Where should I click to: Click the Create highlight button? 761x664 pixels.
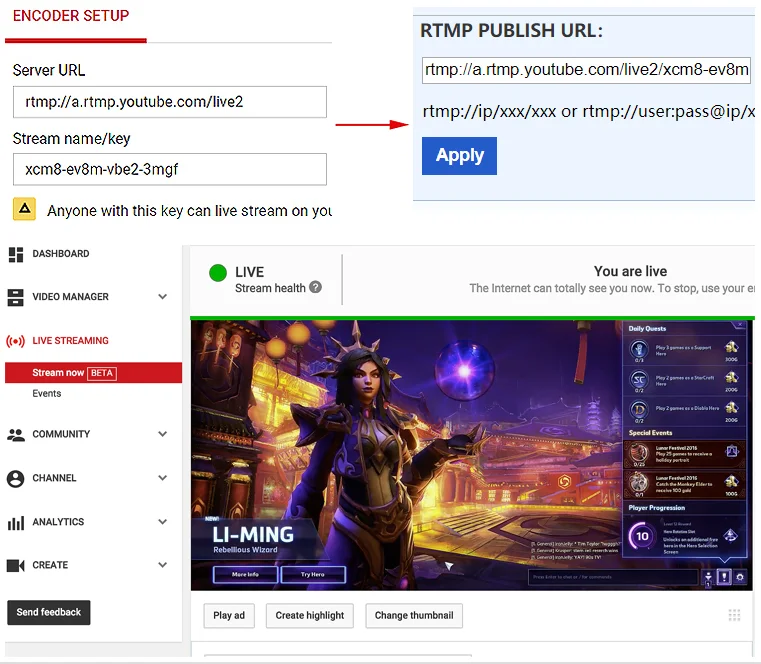coord(310,615)
